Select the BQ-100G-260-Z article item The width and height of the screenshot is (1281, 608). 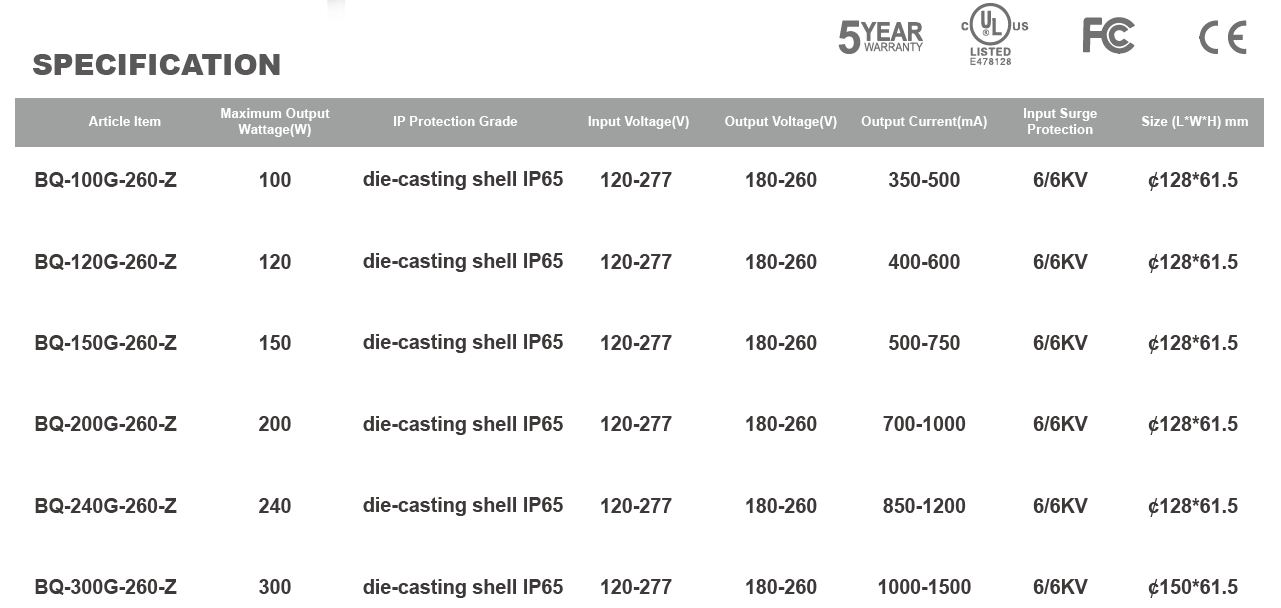pos(106,181)
